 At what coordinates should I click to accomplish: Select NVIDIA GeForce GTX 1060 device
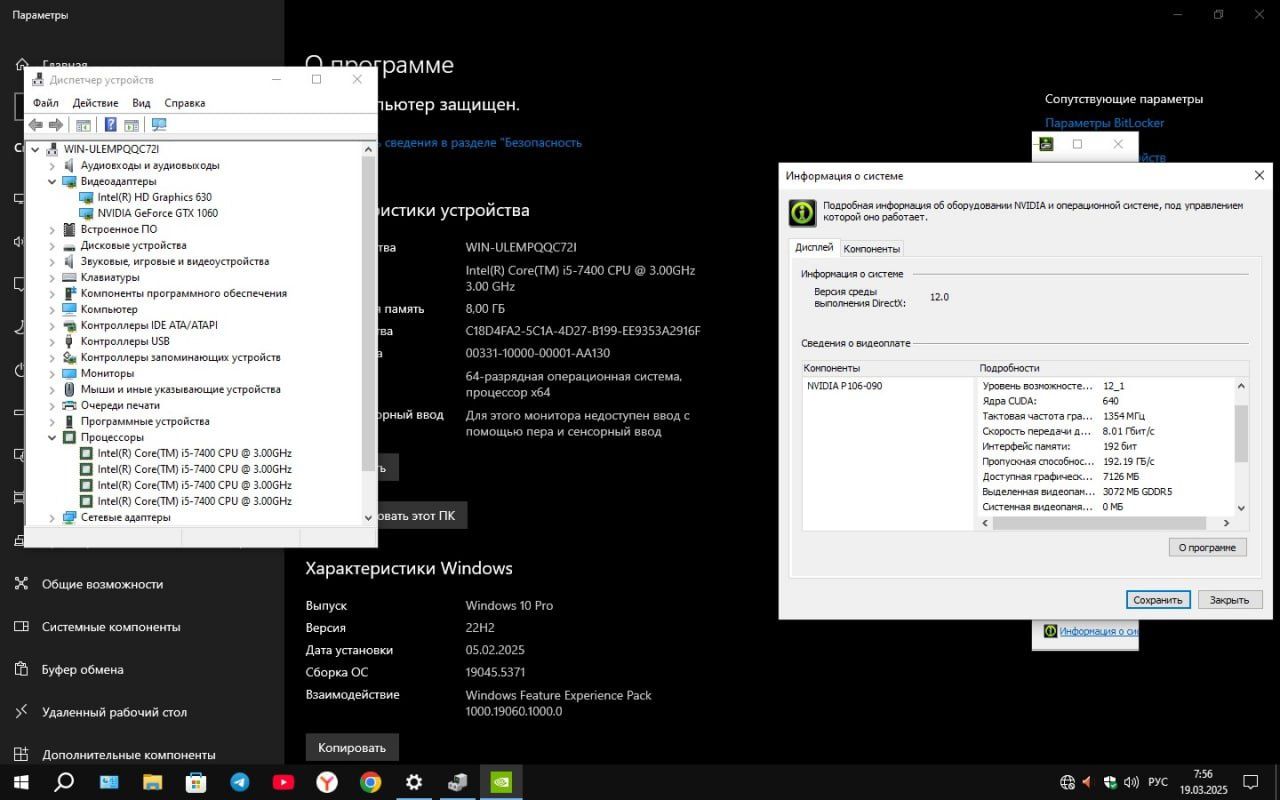click(x=157, y=213)
